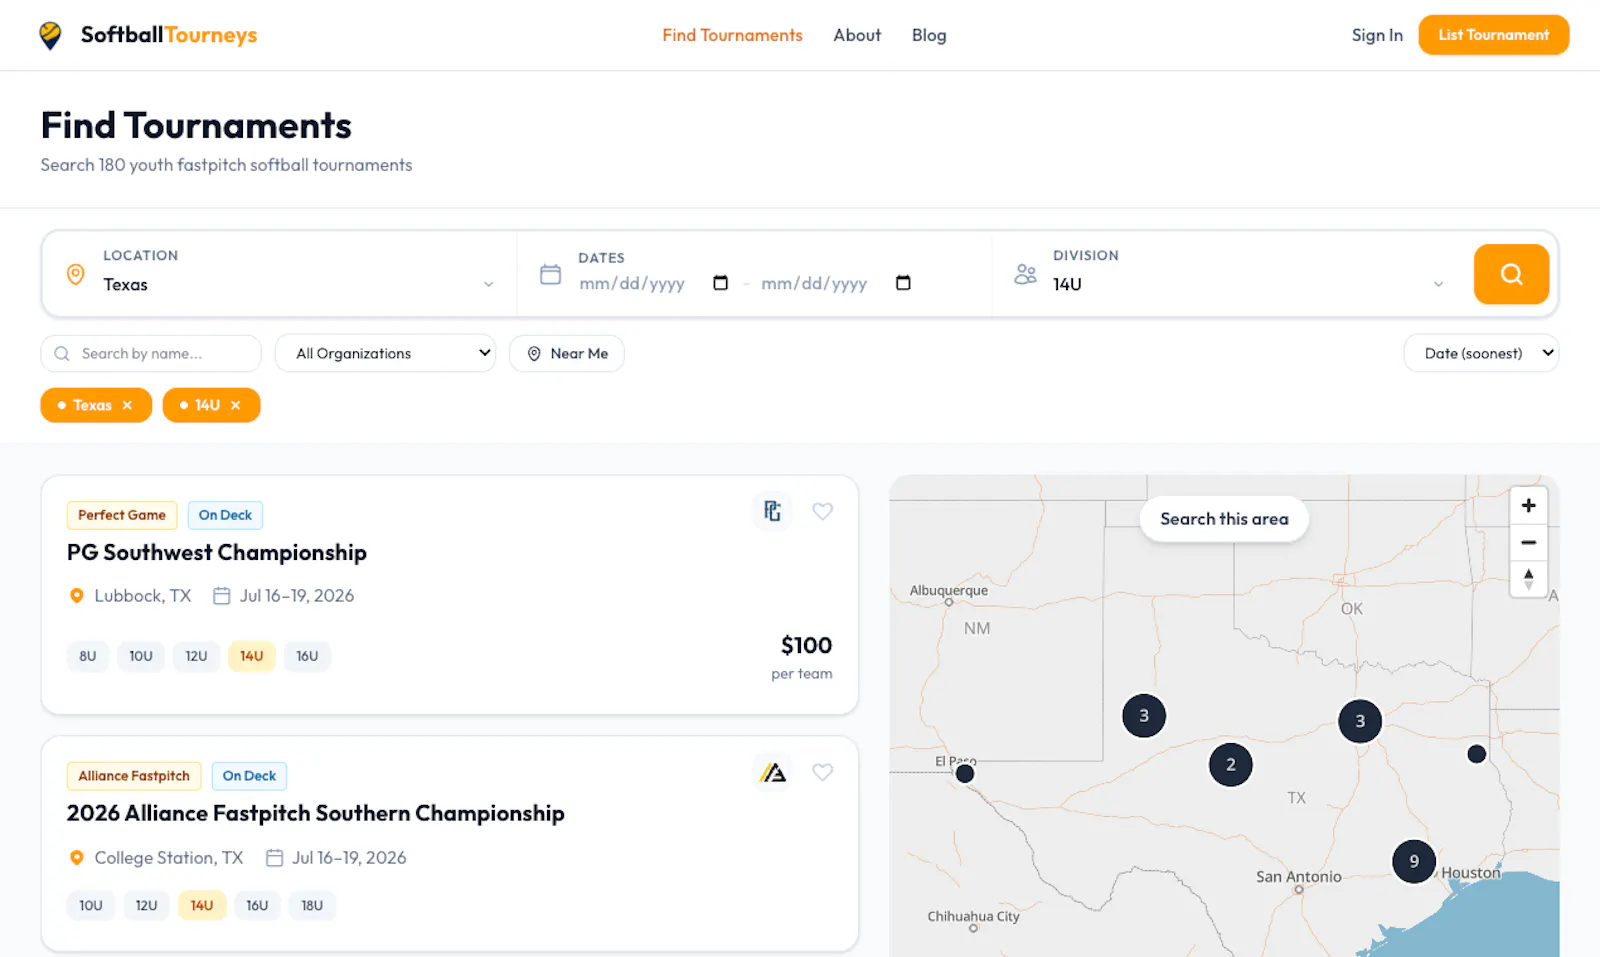1600x957 pixels.
Task: Open the About nav item
Action: click(x=857, y=35)
